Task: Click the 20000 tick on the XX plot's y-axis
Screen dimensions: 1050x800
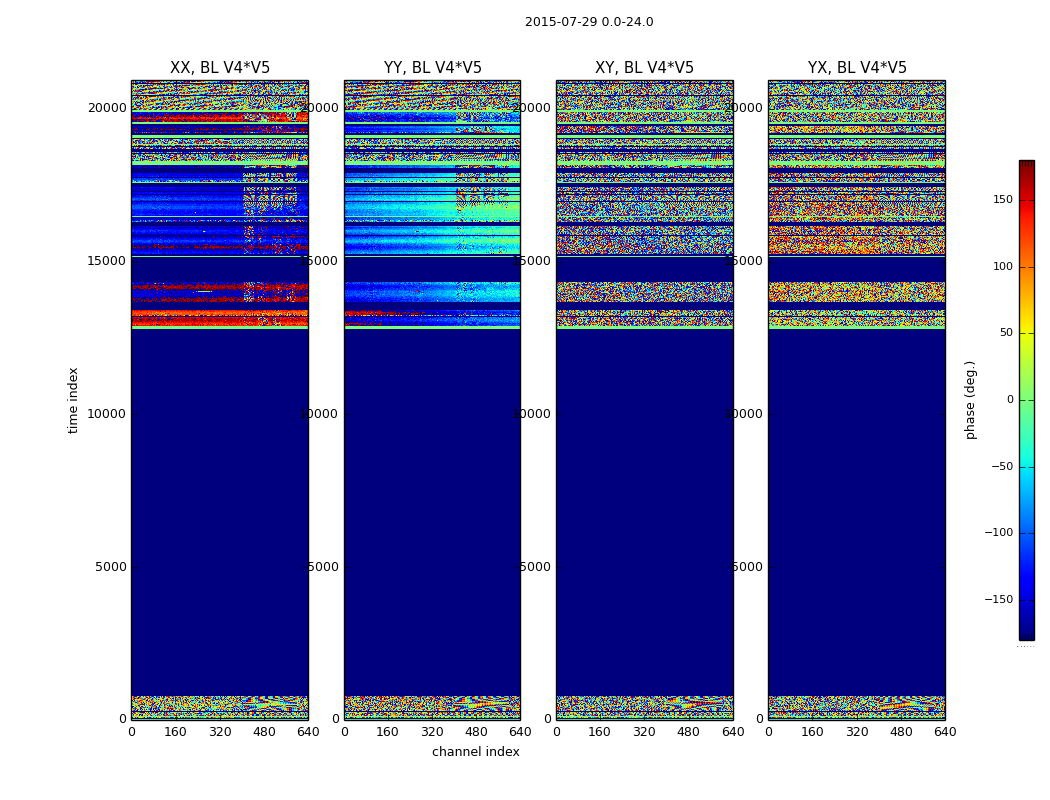Action: (x=108, y=108)
